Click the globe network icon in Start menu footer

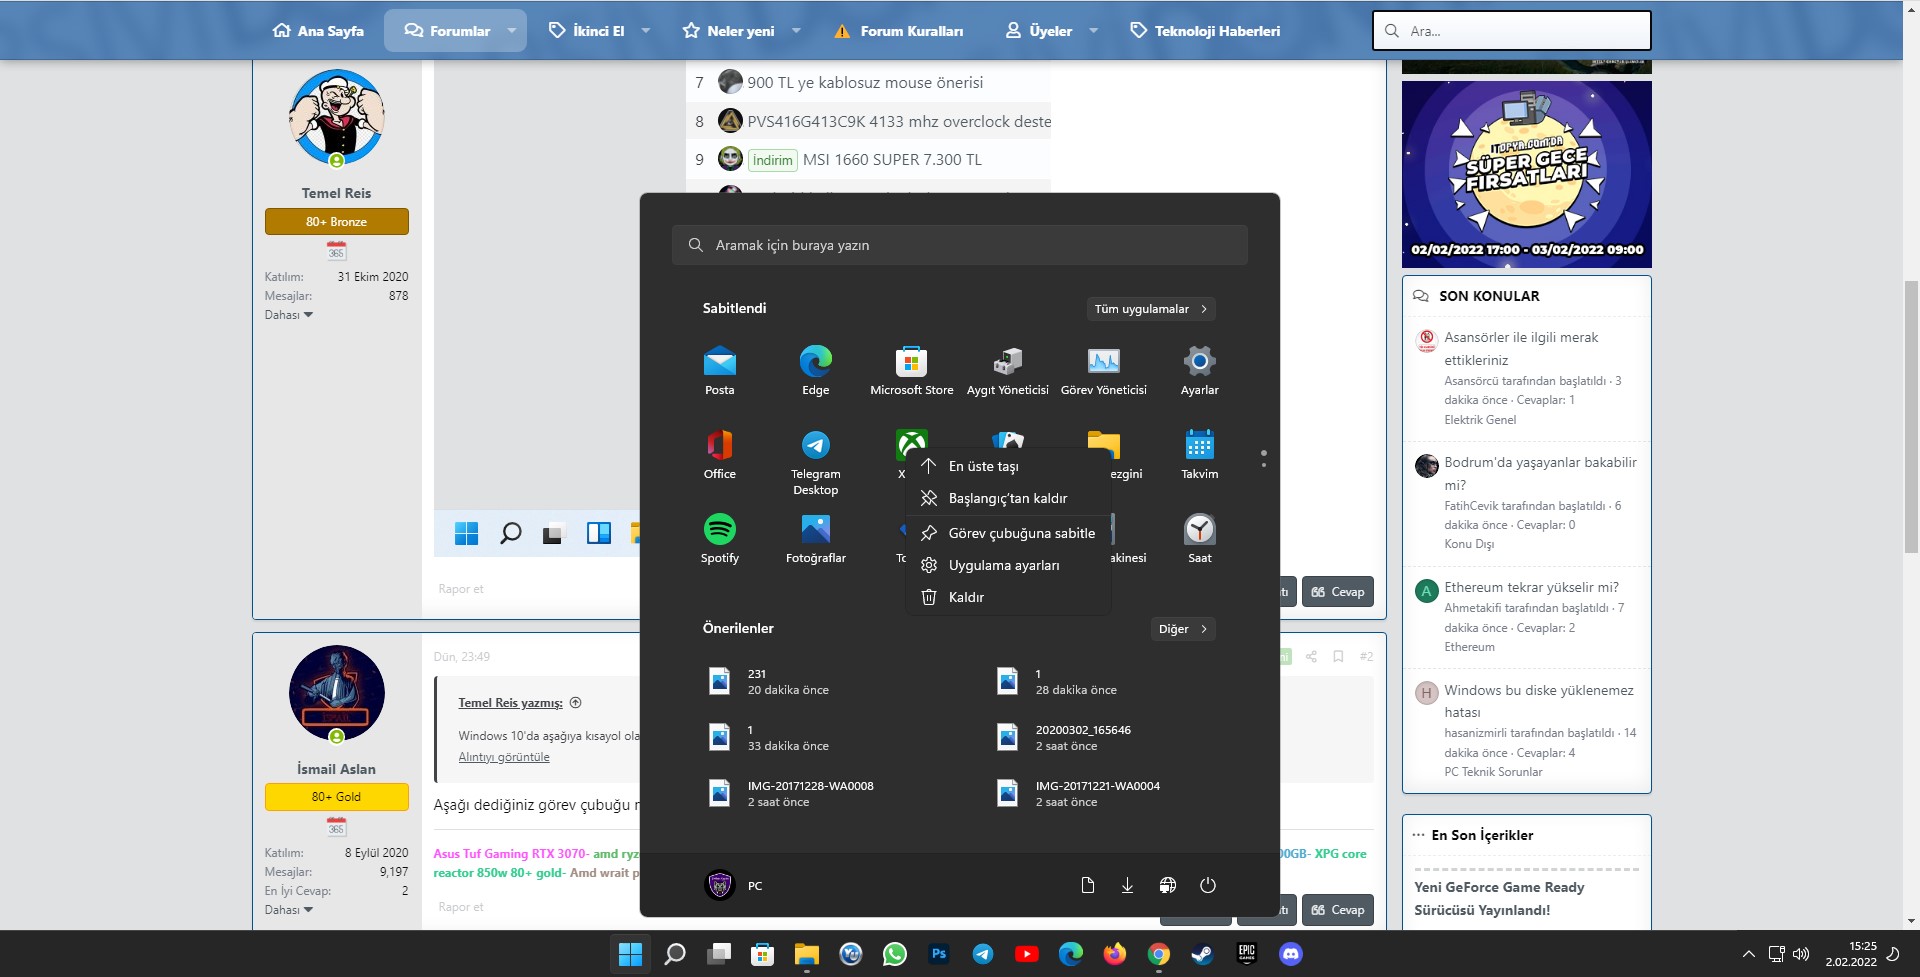coord(1167,885)
